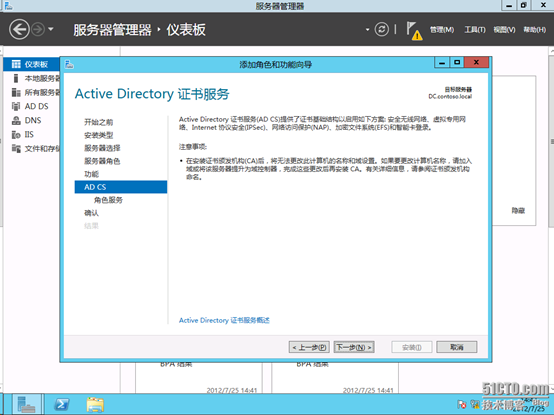Click the 取消 button in wizard
This screenshot has width=554, height=415.
(456, 347)
